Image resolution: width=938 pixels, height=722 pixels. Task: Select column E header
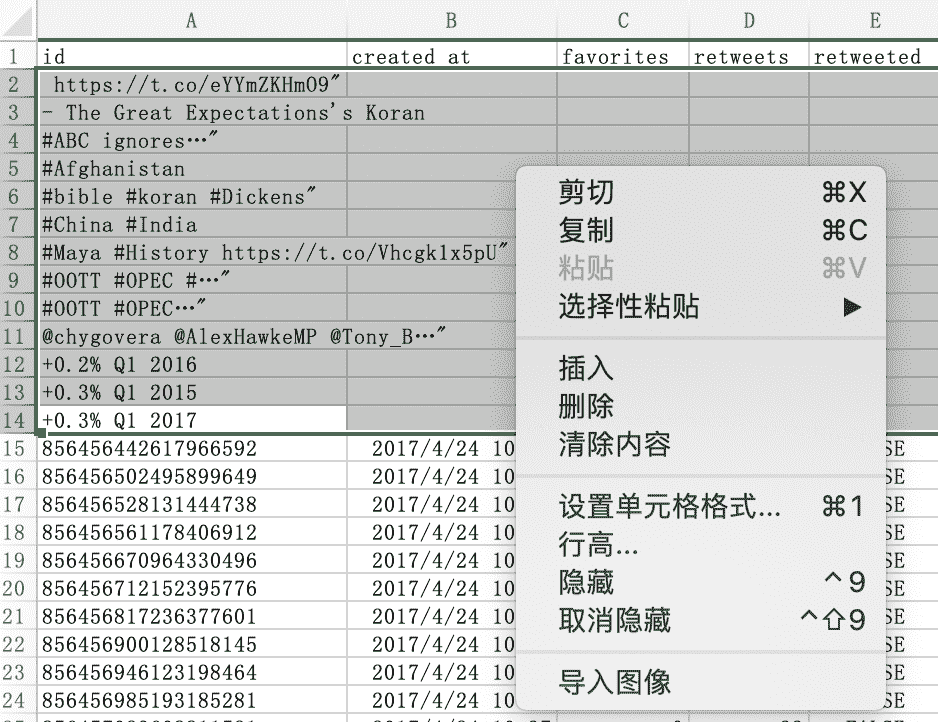click(874, 20)
